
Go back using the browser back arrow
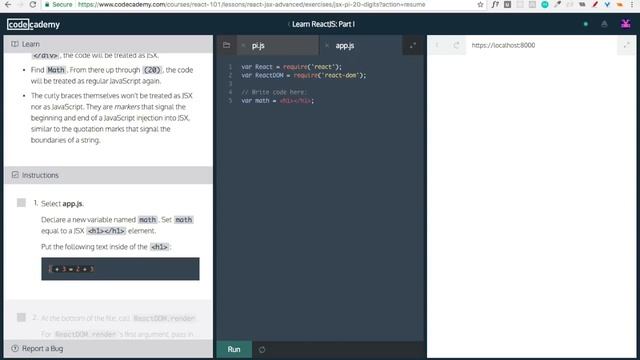(x=8, y=4)
